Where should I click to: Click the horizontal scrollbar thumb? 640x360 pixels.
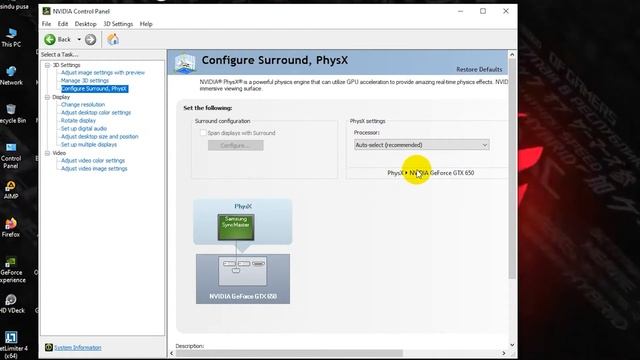[289, 353]
